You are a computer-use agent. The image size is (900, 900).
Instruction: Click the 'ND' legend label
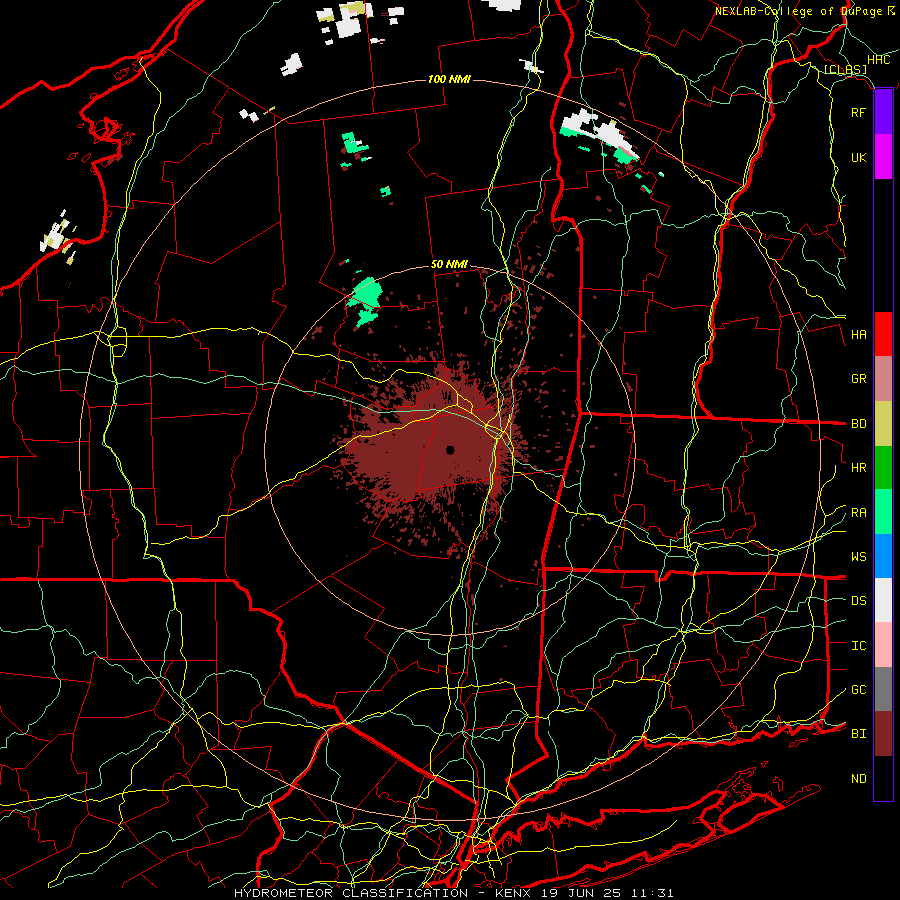pyautogui.click(x=858, y=779)
